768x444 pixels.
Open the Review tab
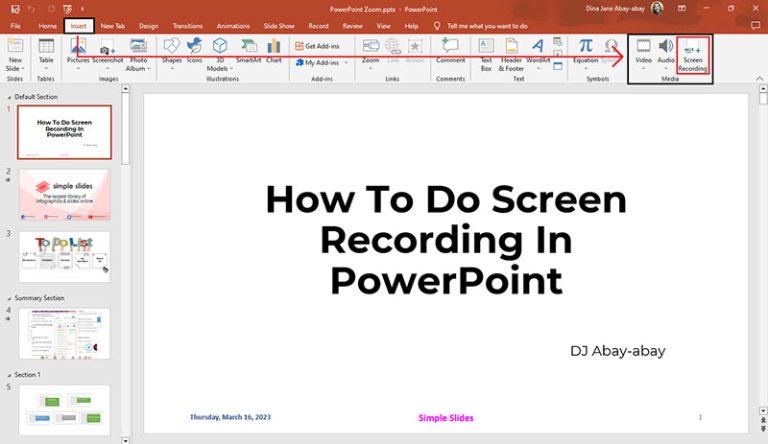pos(353,26)
